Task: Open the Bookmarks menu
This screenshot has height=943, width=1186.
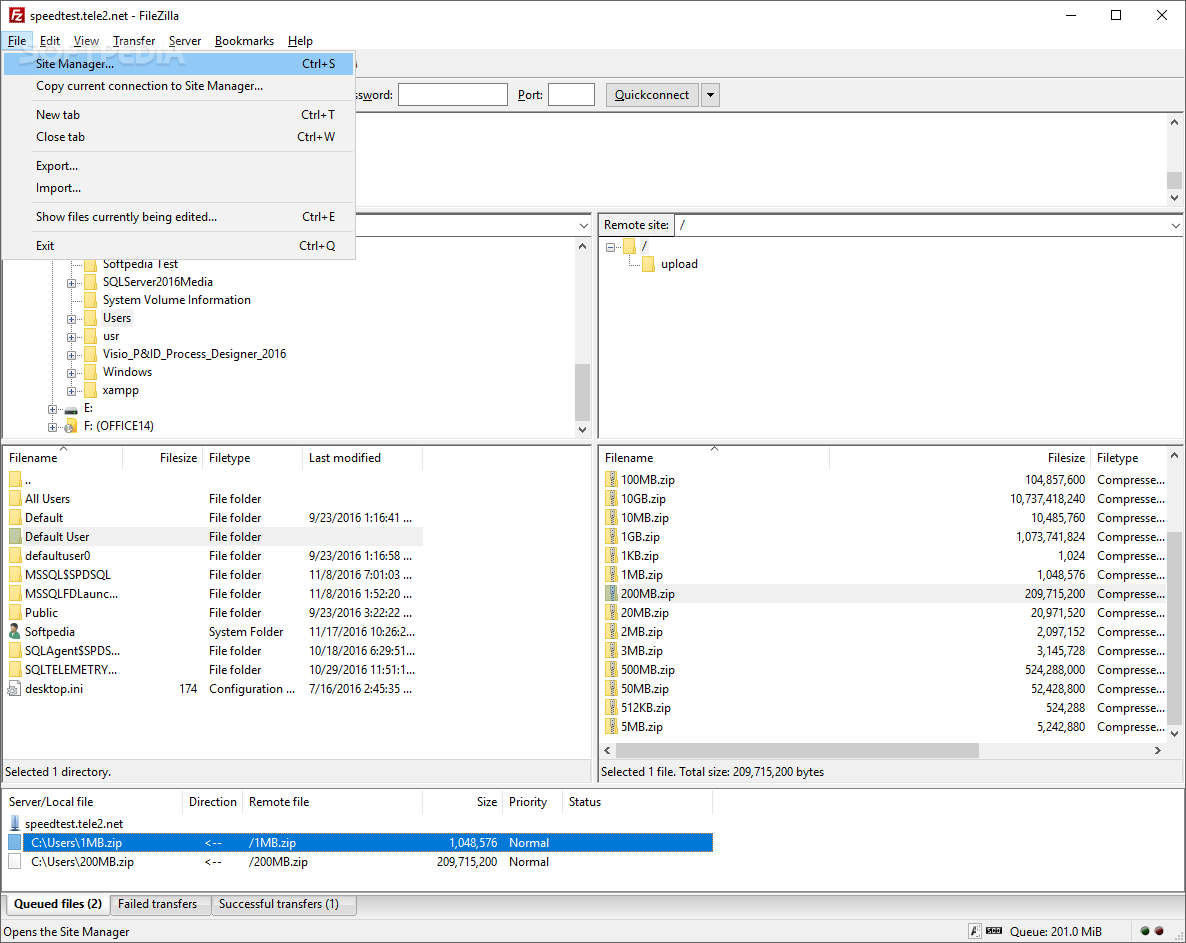Action: tap(244, 41)
